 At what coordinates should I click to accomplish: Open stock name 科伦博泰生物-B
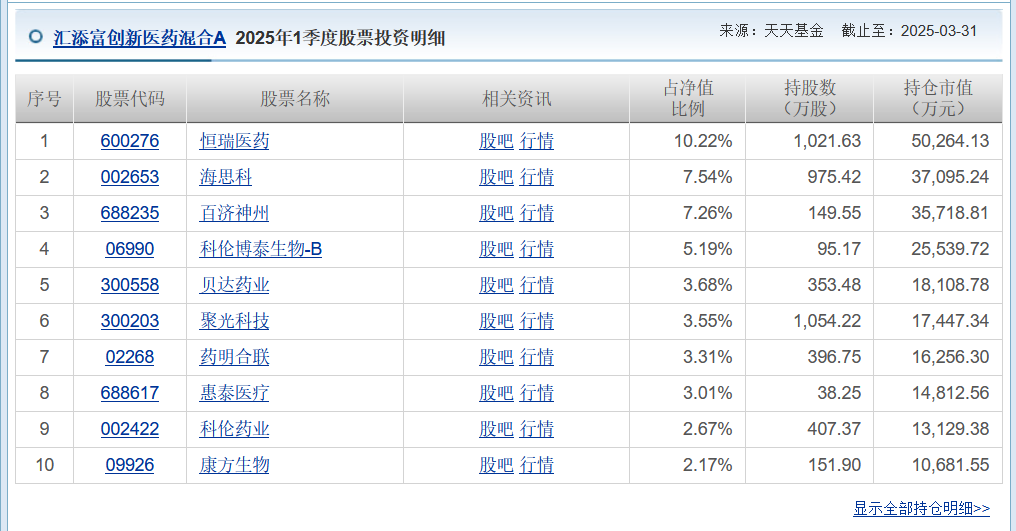(260, 249)
